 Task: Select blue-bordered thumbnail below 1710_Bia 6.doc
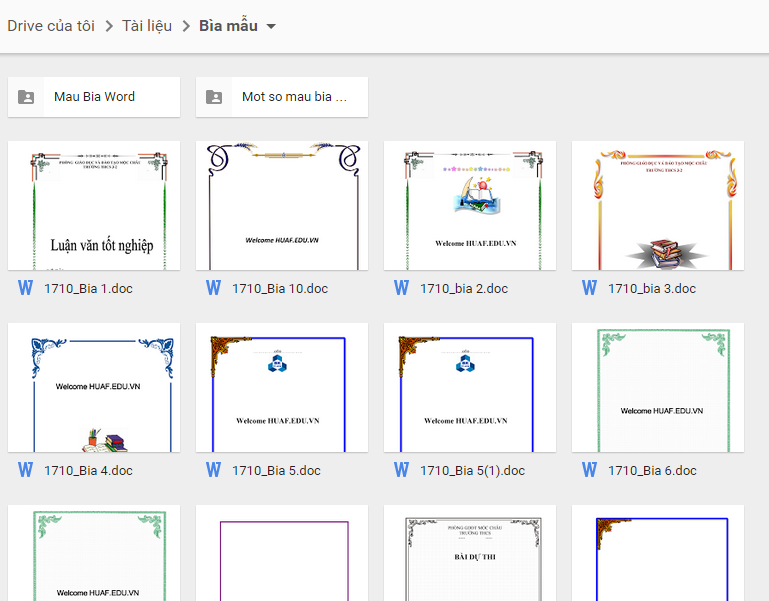click(658, 553)
